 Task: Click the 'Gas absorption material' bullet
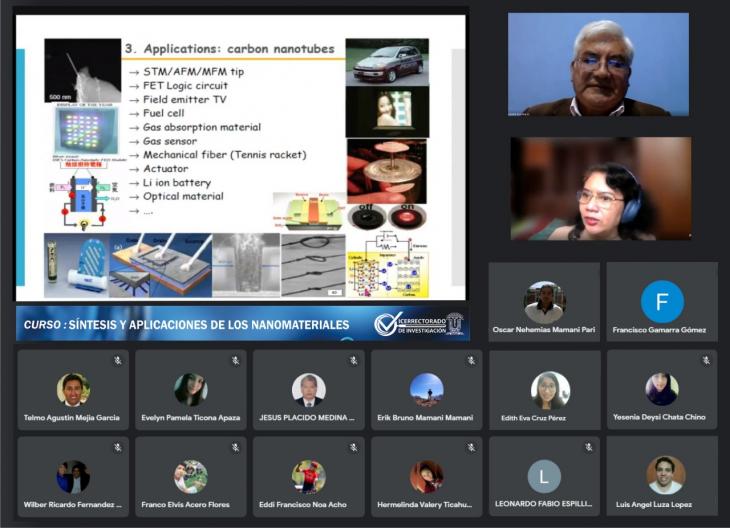pos(202,127)
